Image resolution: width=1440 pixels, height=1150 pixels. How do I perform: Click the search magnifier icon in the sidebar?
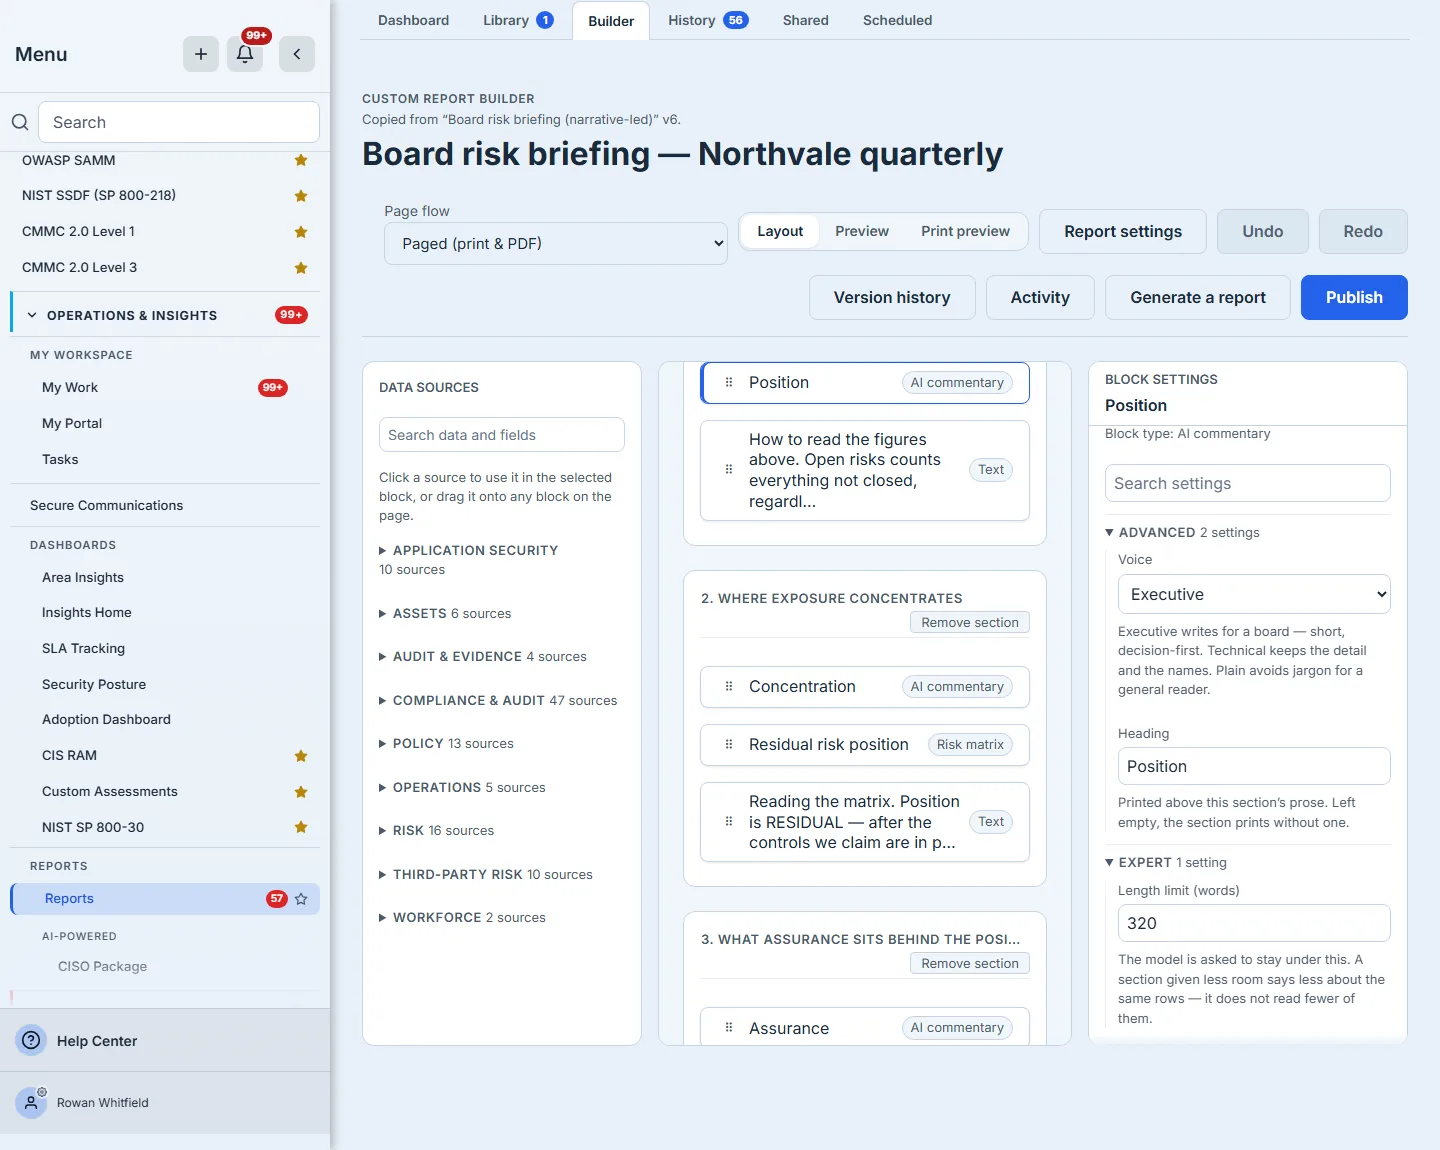20,122
